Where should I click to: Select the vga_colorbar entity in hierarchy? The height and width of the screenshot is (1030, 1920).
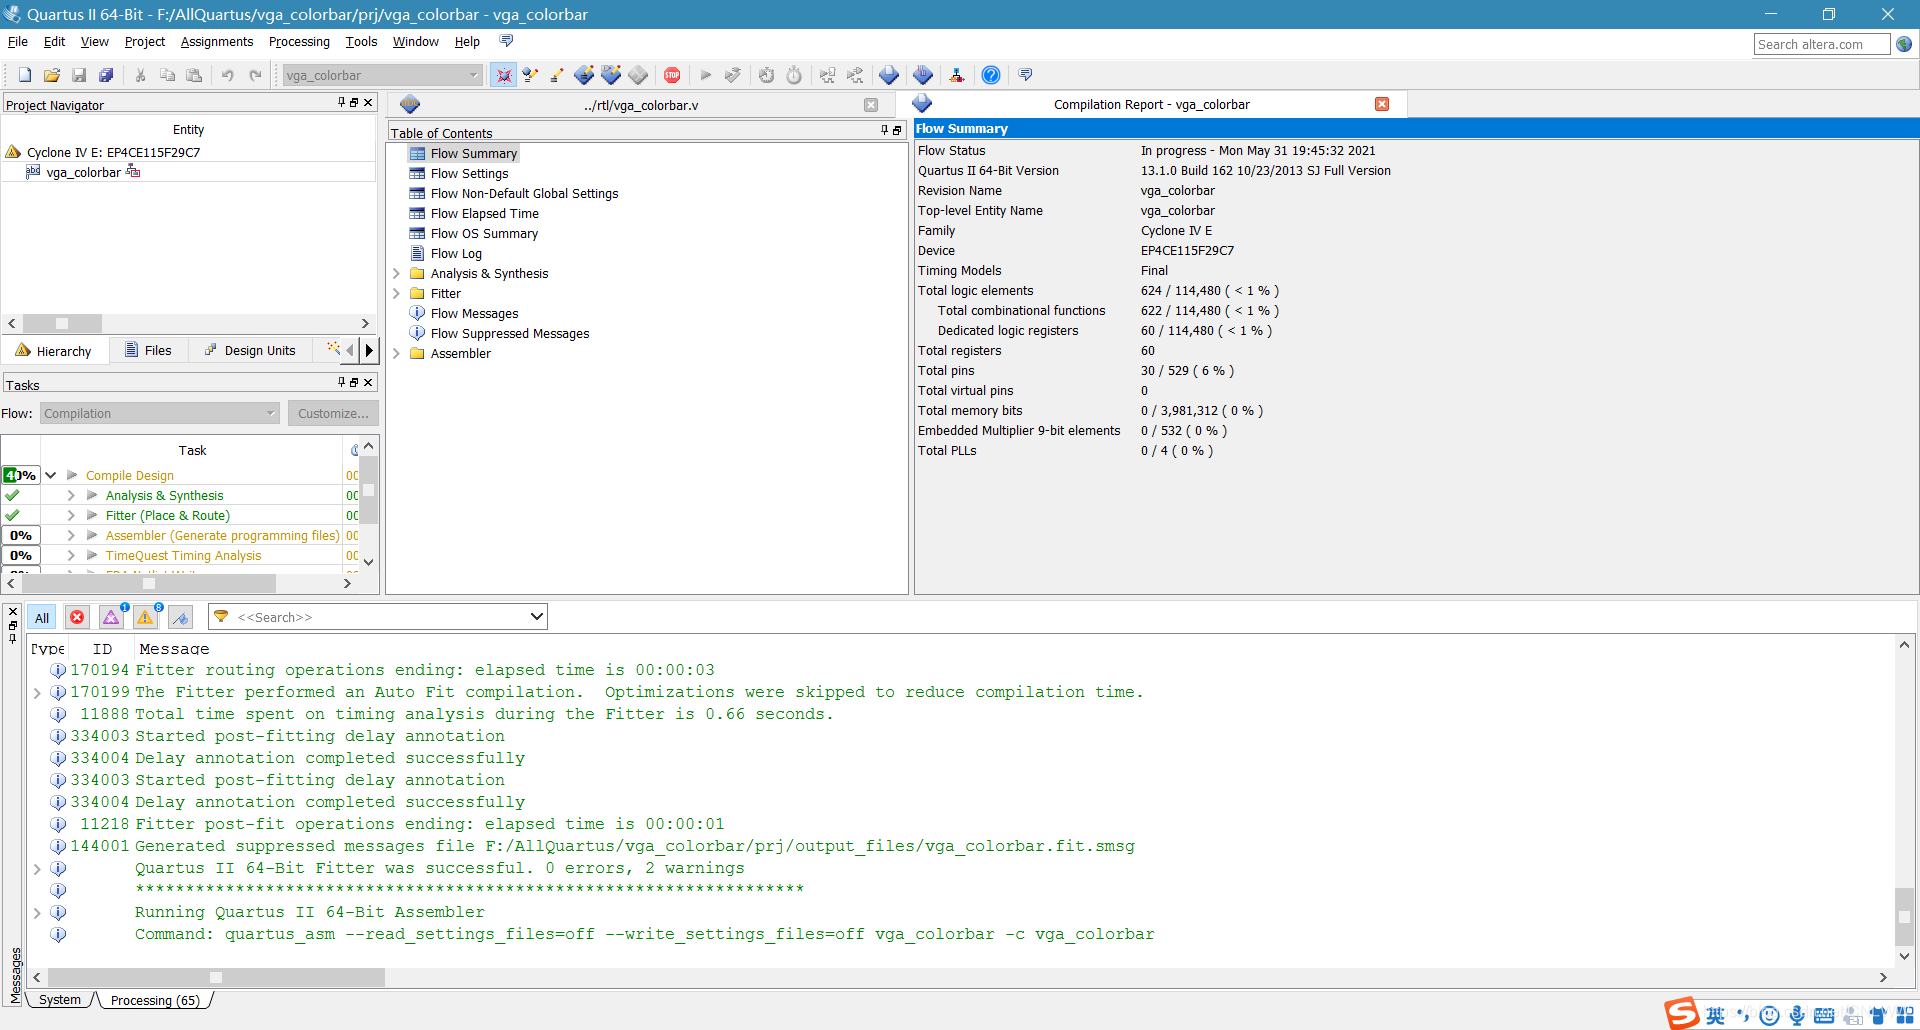[x=83, y=172]
